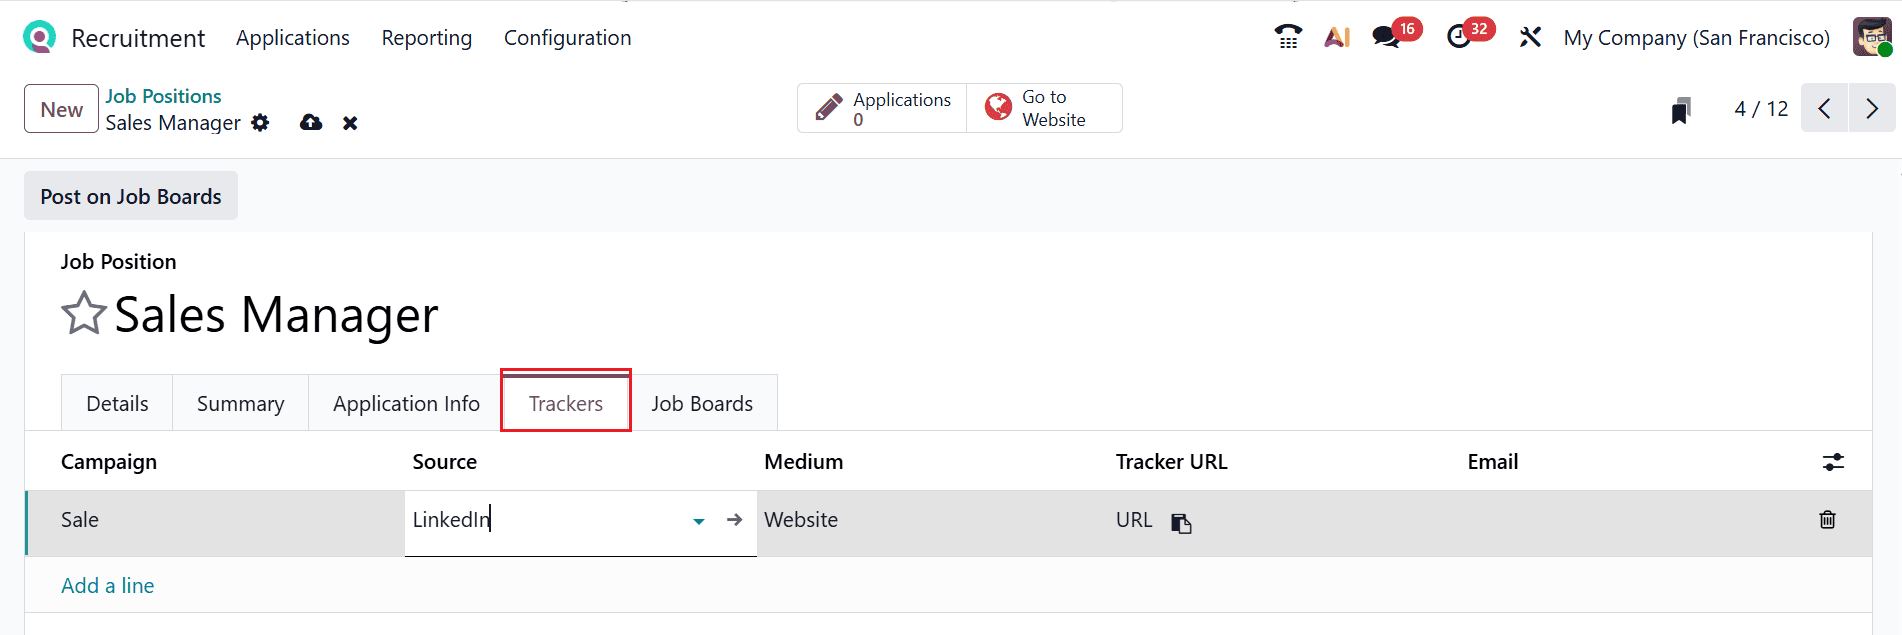The image size is (1902, 635).
Task: Open activities icon showing 32 reminders
Action: coord(1461,36)
